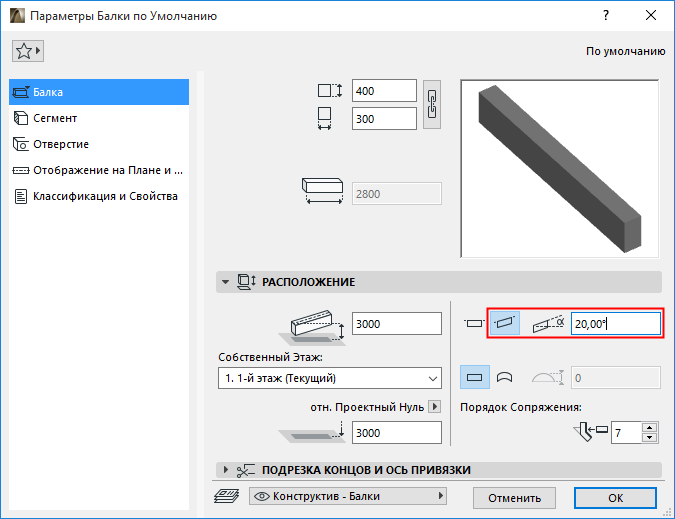Click the help question mark button
This screenshot has height=519, width=675.
pos(606,15)
